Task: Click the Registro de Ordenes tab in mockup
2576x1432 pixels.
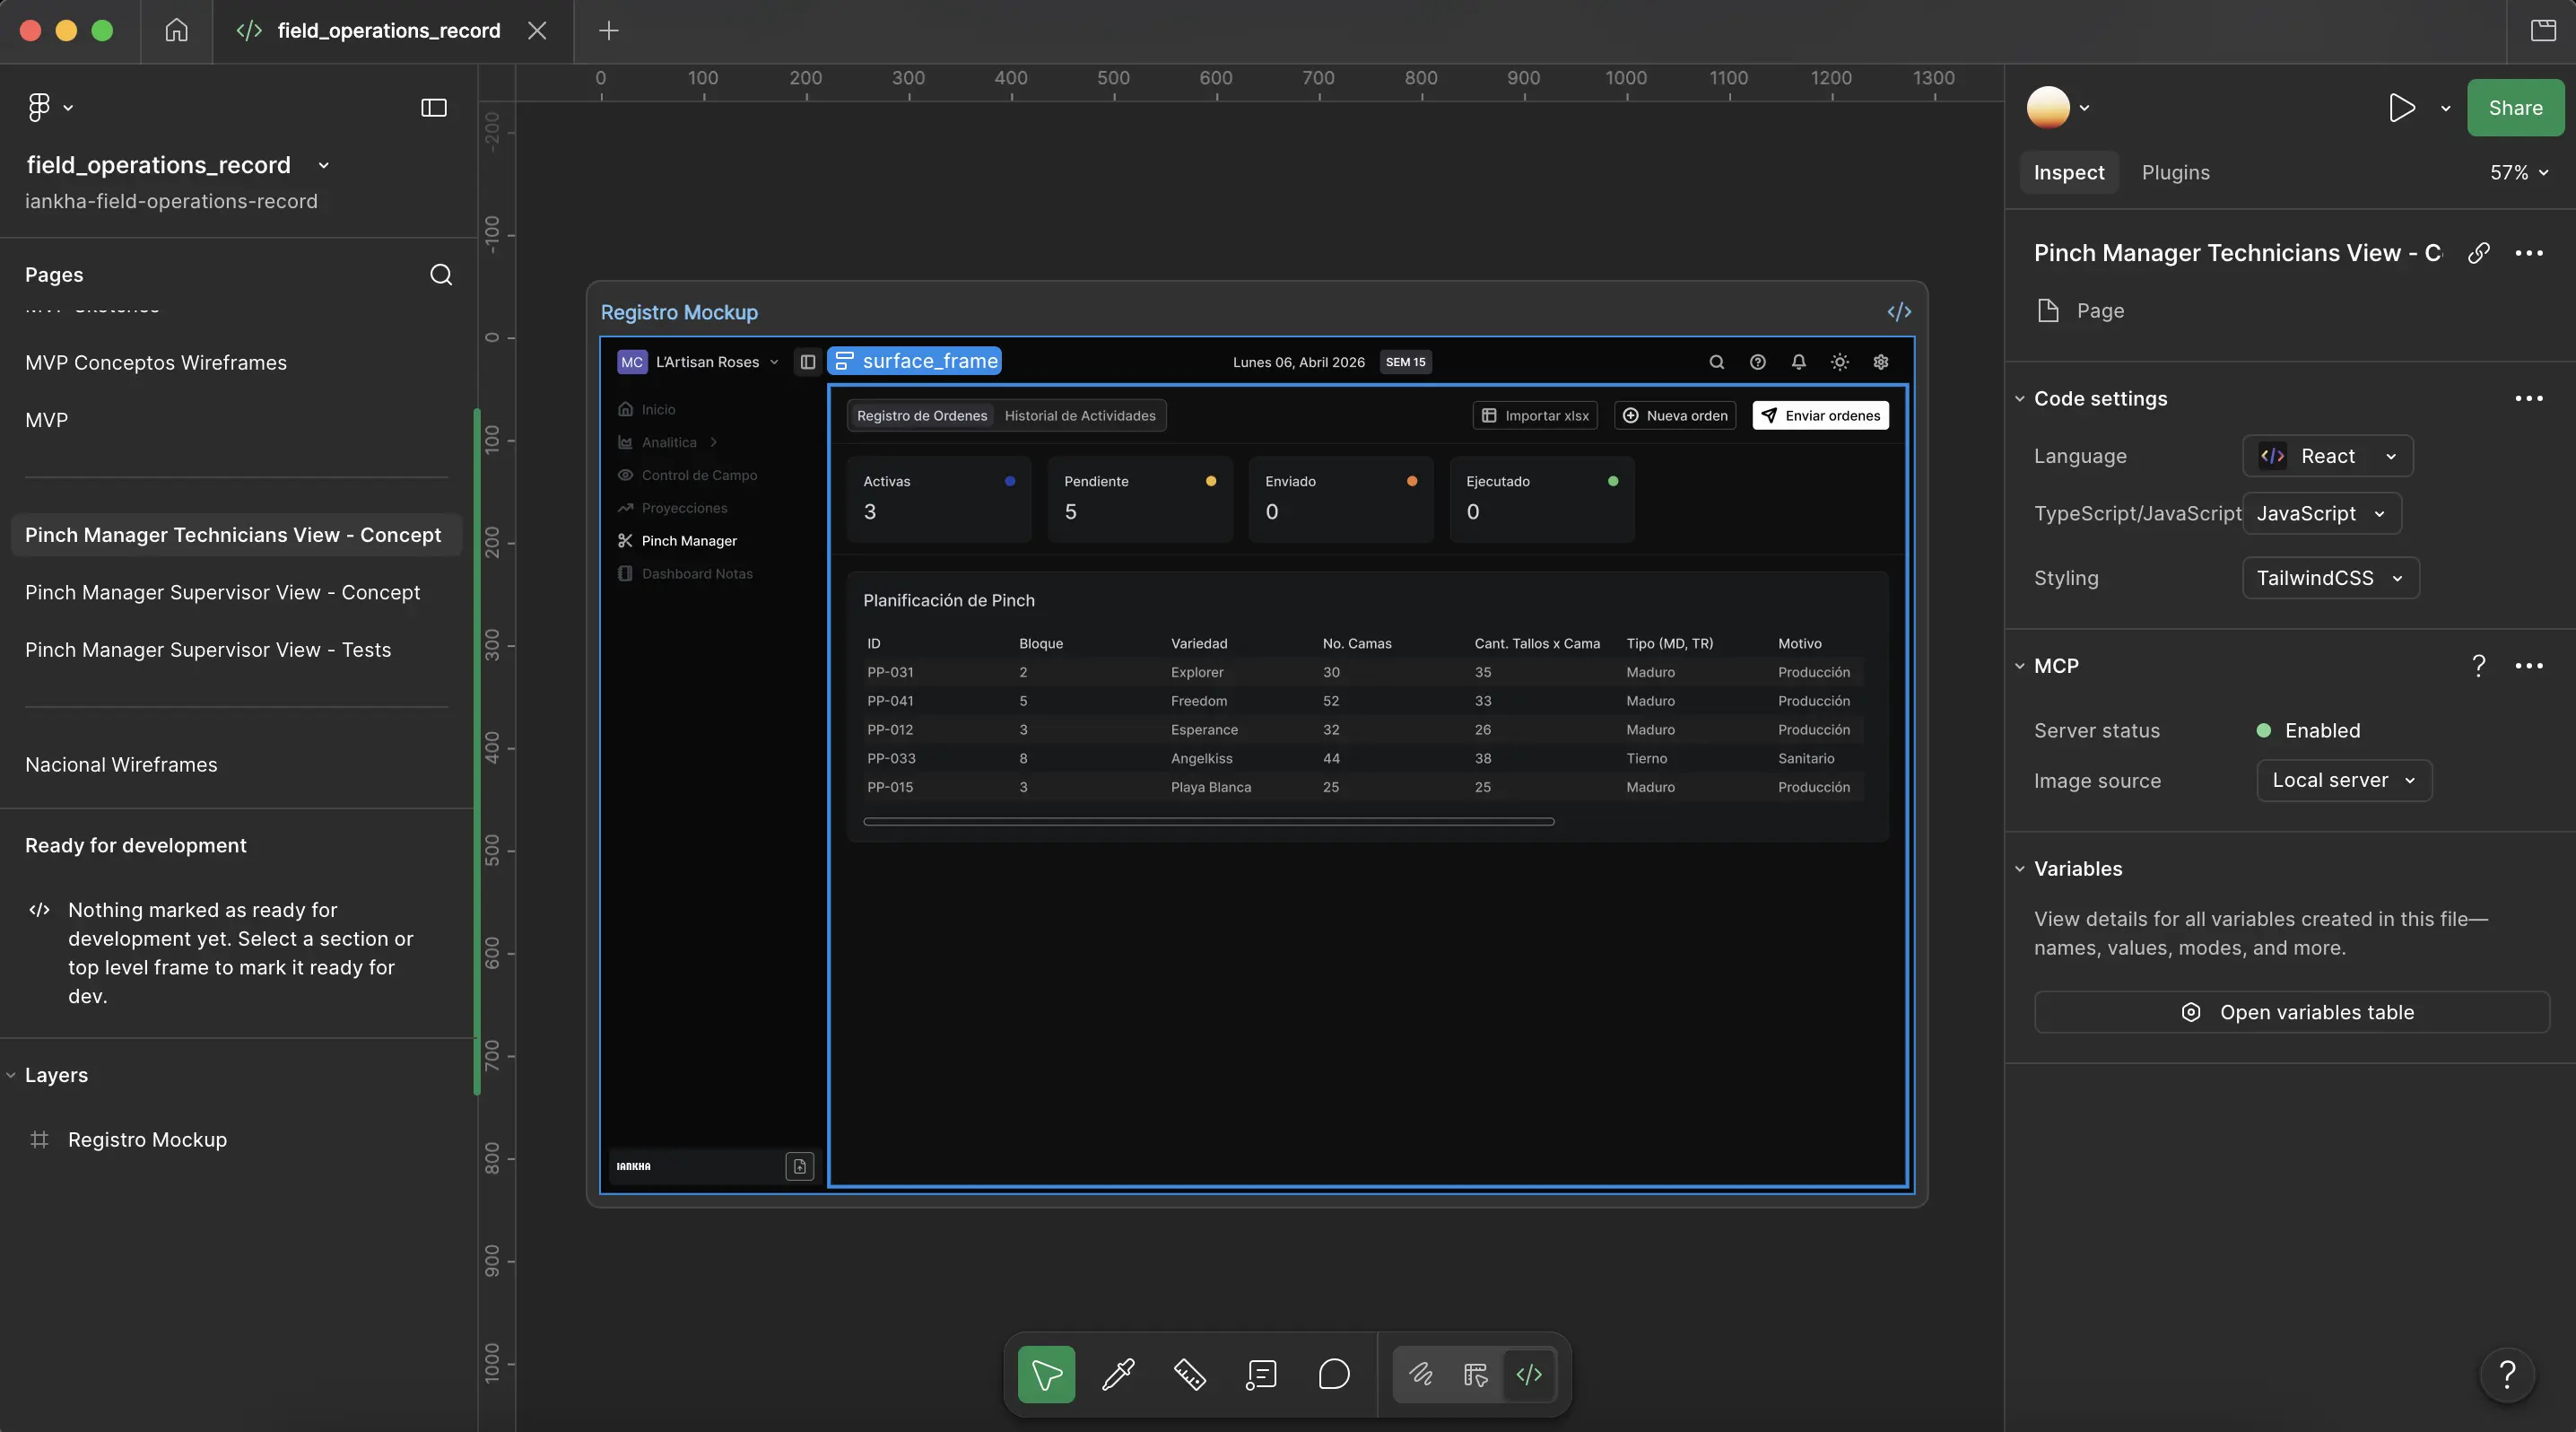Action: tap(921, 415)
